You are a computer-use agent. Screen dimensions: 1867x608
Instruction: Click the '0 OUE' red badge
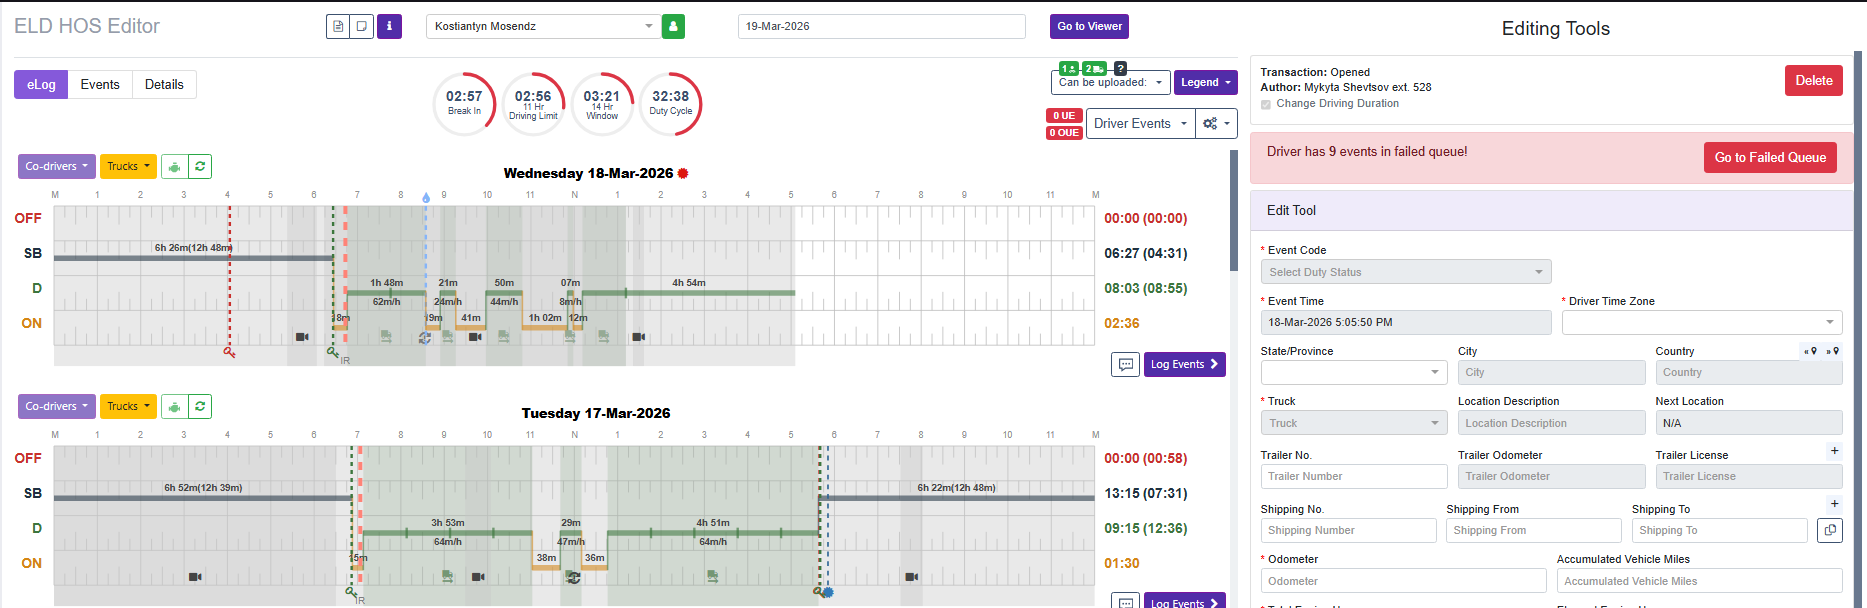(x=1064, y=132)
